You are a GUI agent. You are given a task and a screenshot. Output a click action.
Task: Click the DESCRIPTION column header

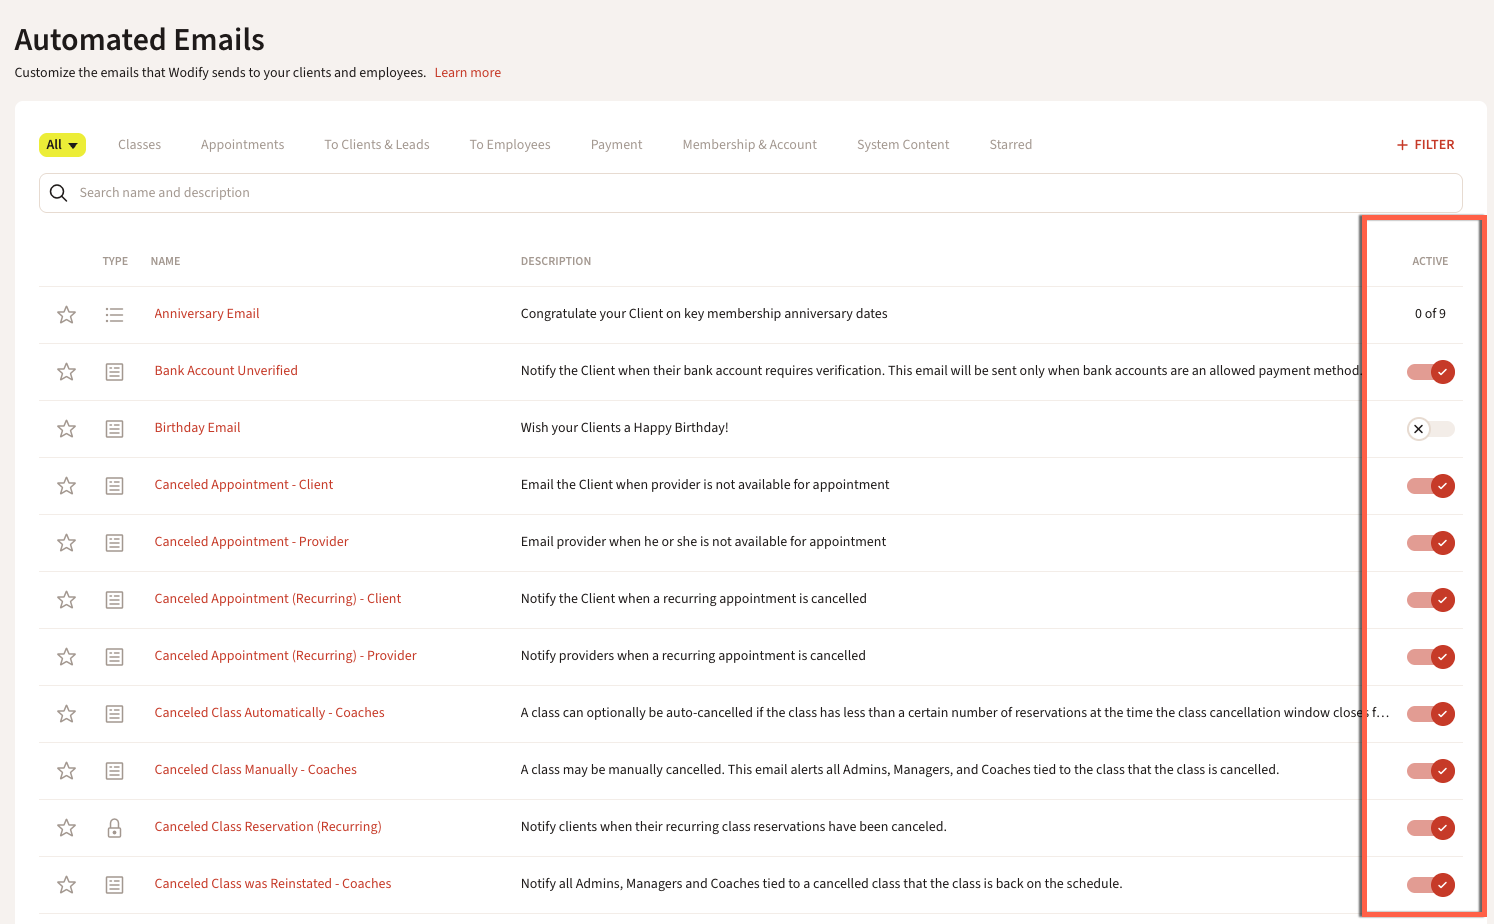coord(556,262)
